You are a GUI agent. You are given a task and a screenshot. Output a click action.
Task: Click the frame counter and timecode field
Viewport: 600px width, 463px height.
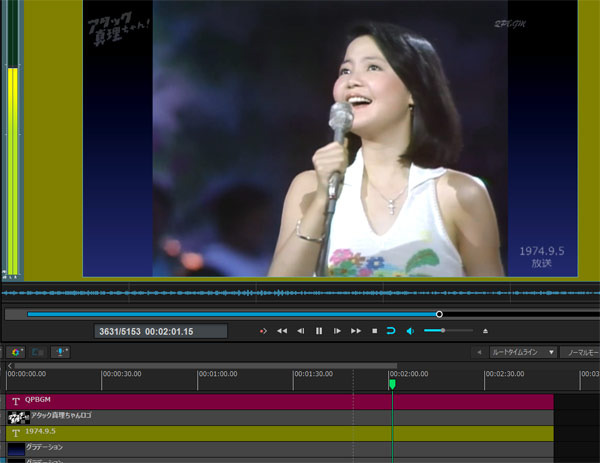click(161, 331)
